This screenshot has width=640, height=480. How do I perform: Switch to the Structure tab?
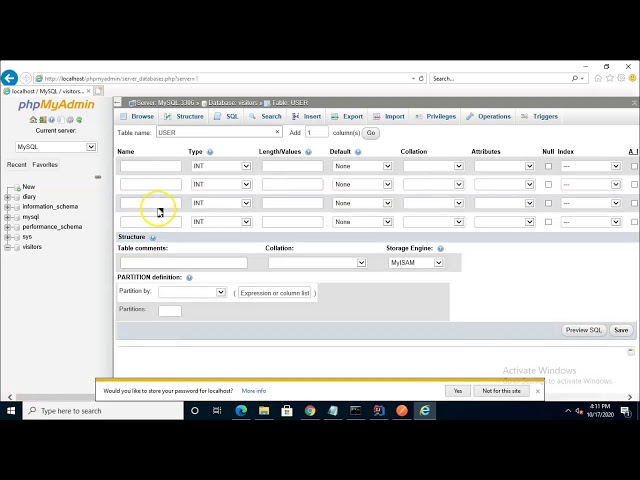184,116
